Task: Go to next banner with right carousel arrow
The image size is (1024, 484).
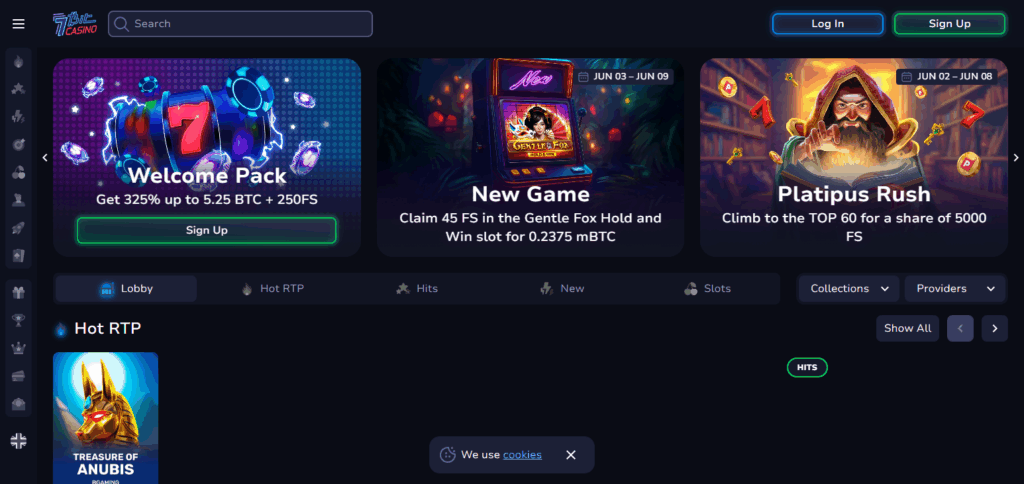Action: tap(1016, 157)
